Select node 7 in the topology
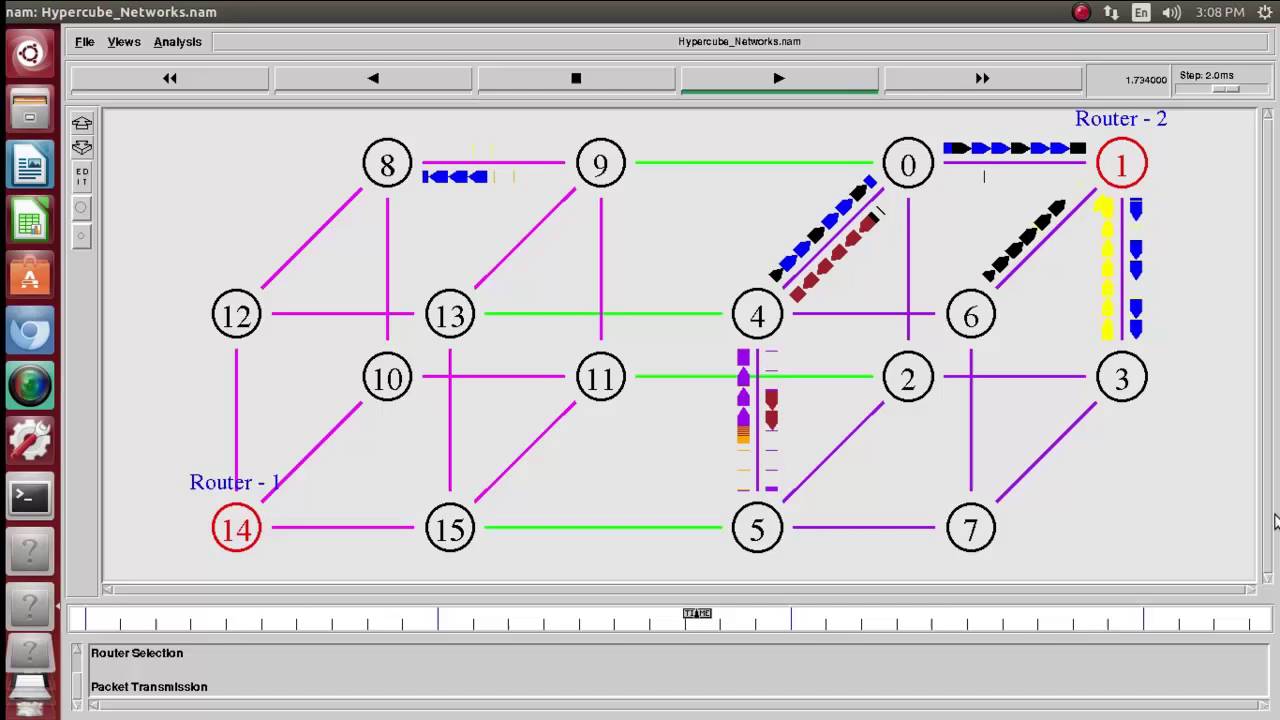The width and height of the screenshot is (1280, 720). [971, 529]
